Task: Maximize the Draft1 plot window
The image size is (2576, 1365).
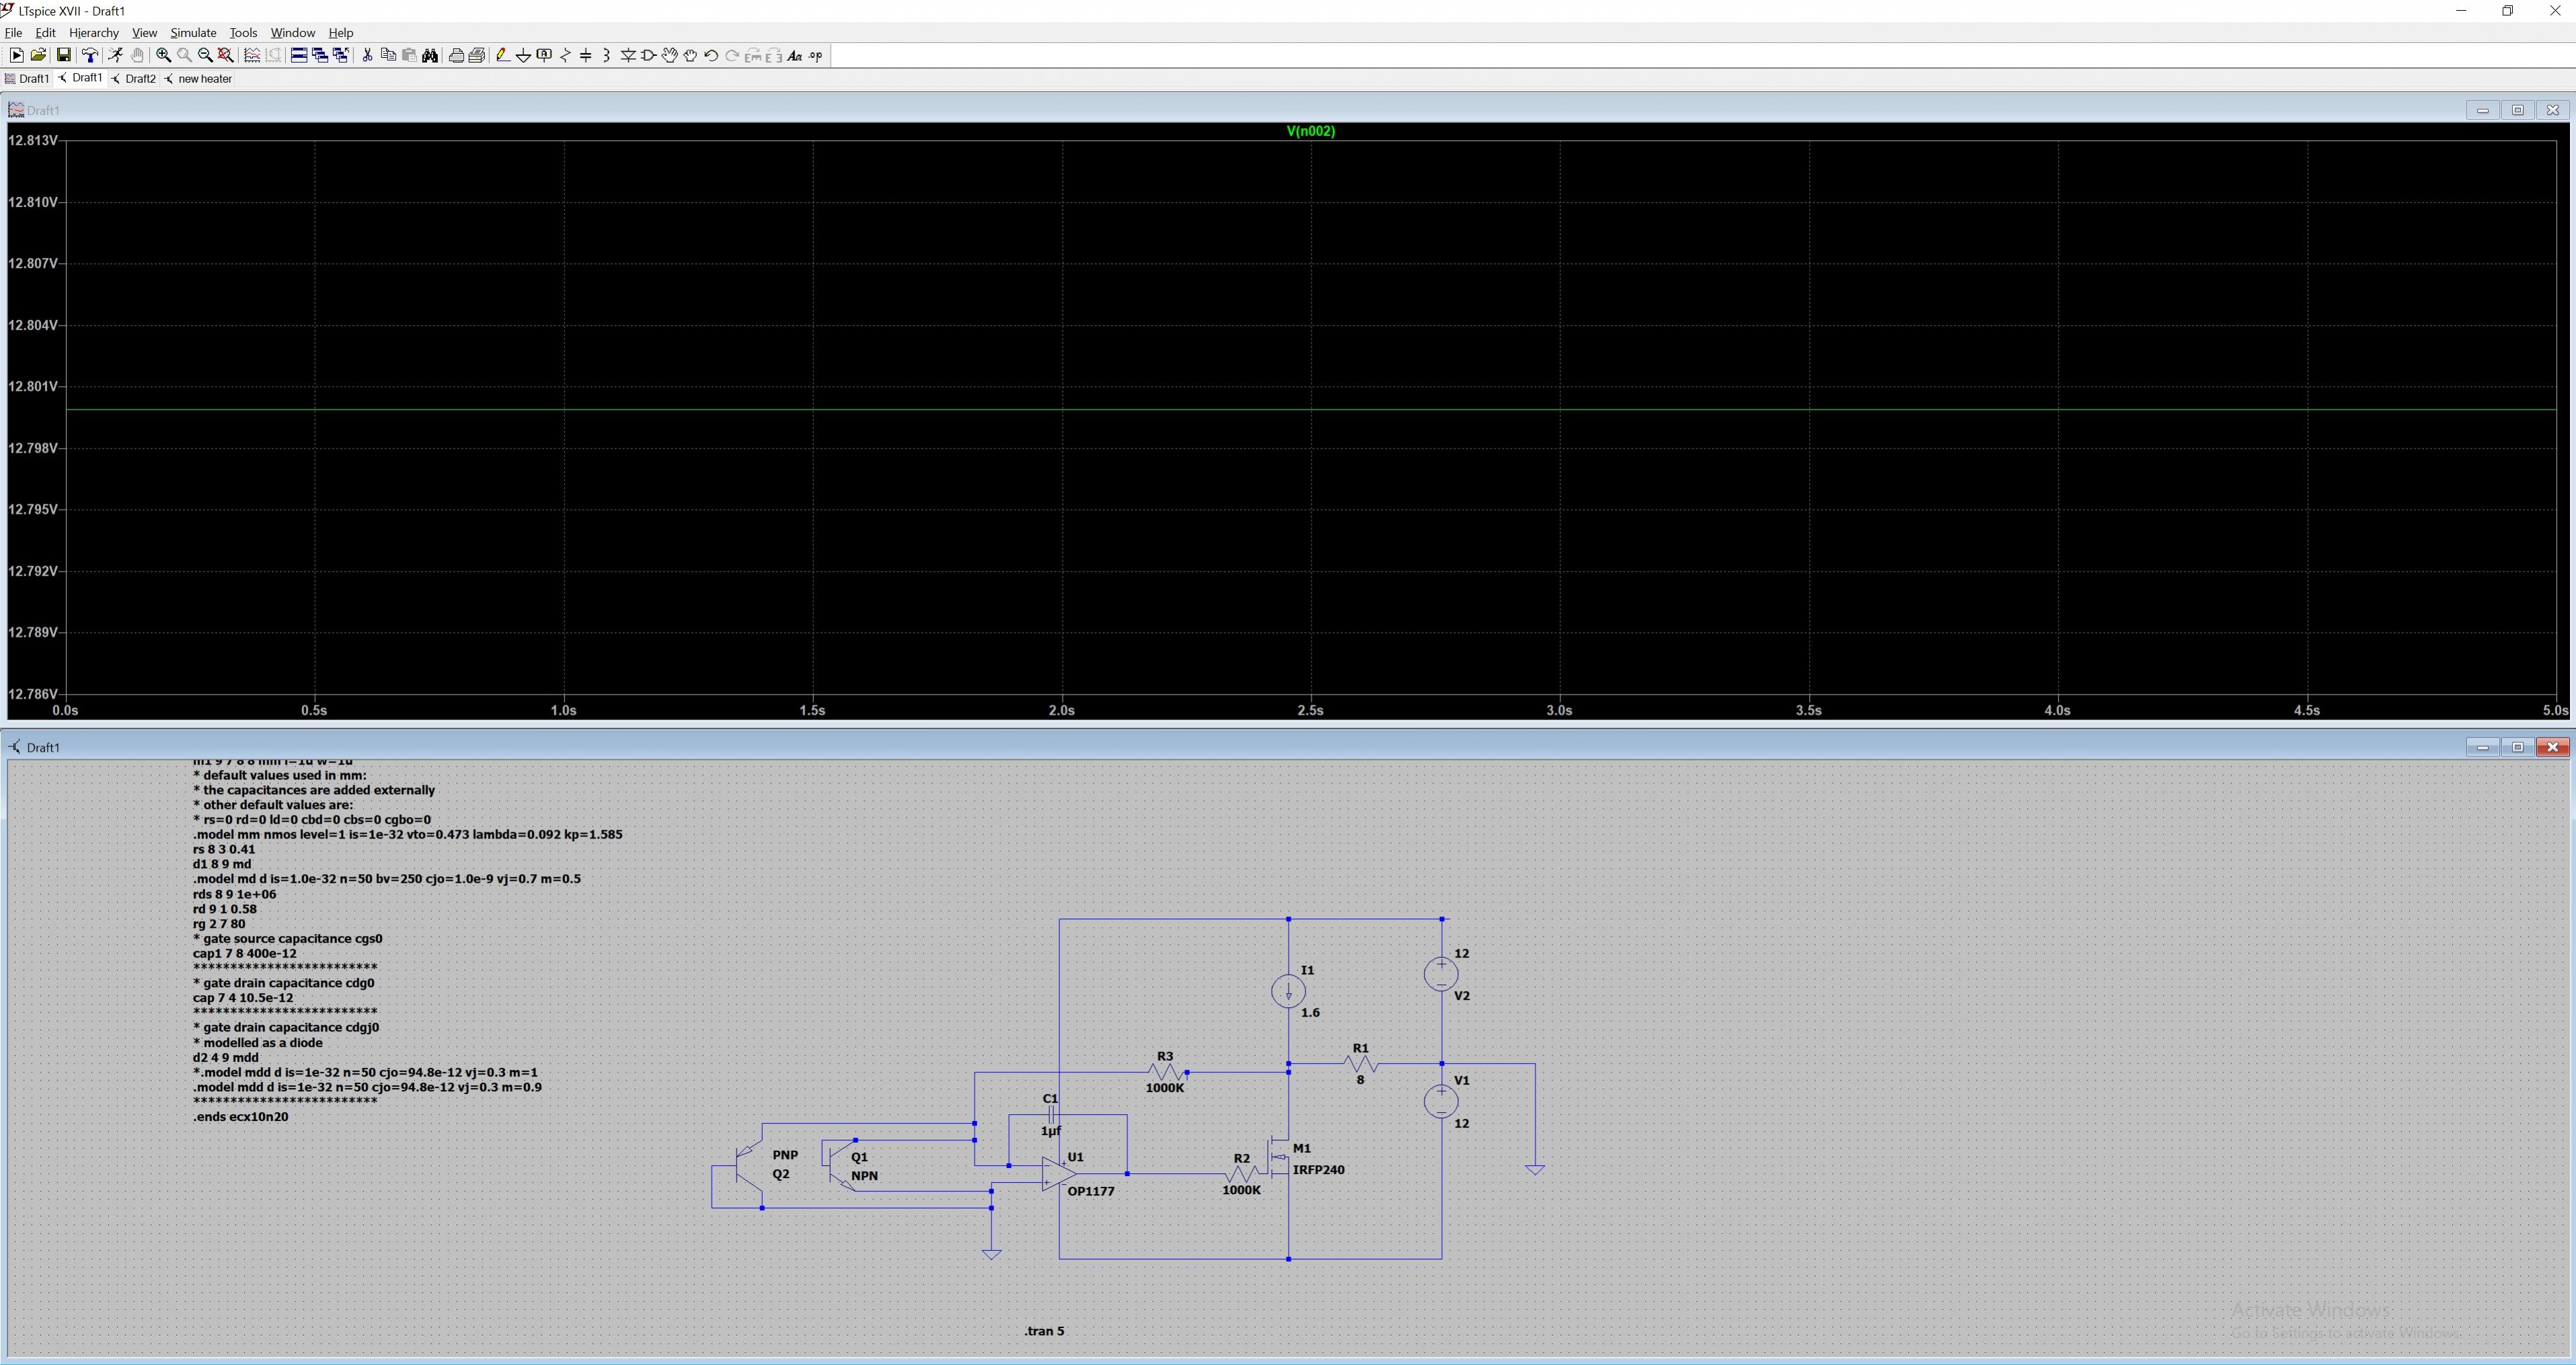Action: point(2517,110)
